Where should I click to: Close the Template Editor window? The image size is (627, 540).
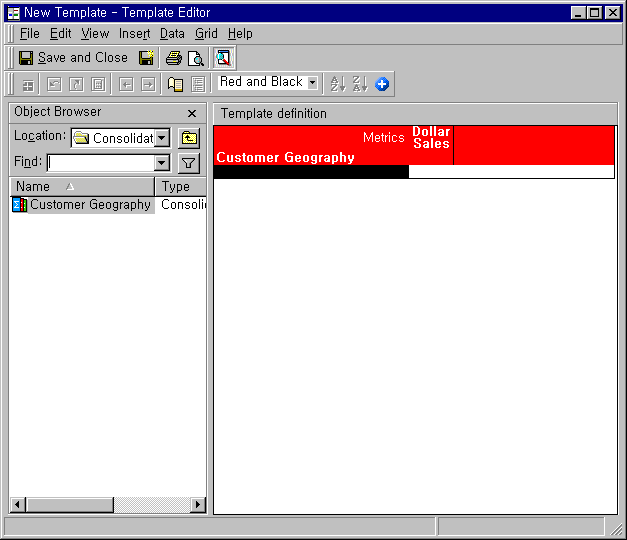point(613,13)
